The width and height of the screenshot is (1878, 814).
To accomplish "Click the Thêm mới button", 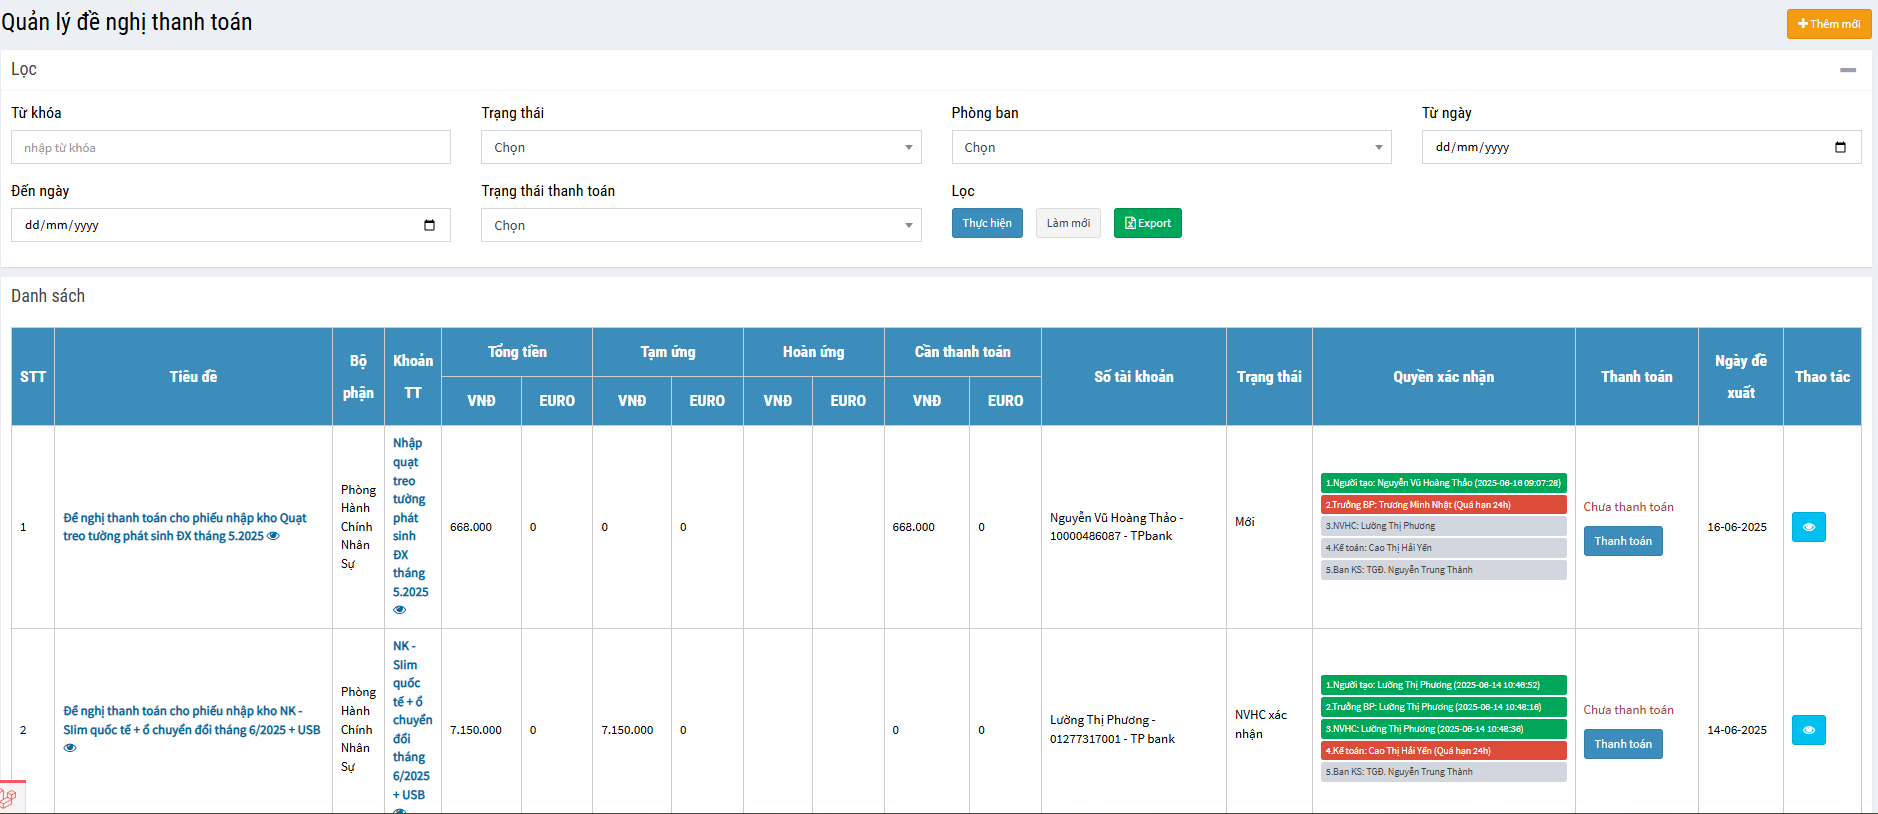I will [1828, 24].
